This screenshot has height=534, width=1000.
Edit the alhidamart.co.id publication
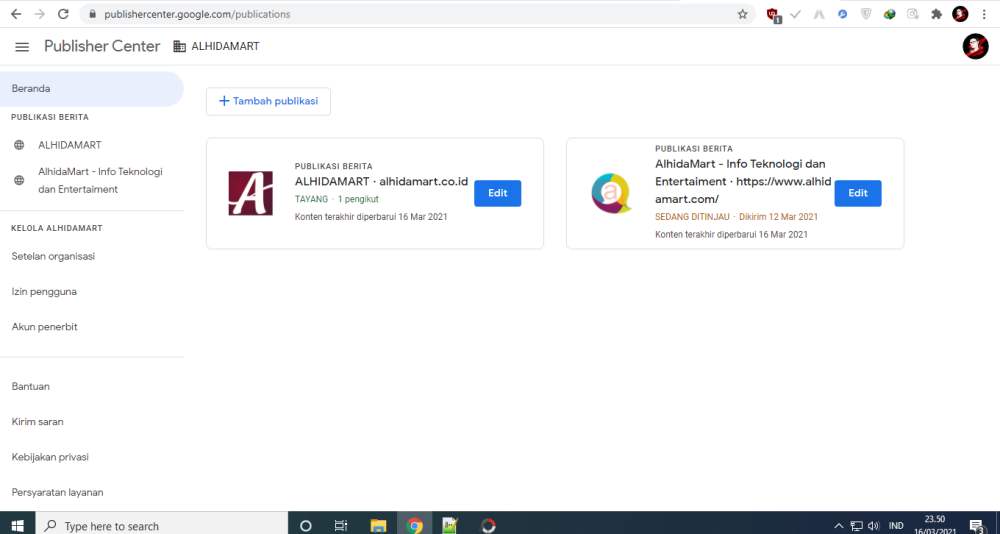click(497, 193)
